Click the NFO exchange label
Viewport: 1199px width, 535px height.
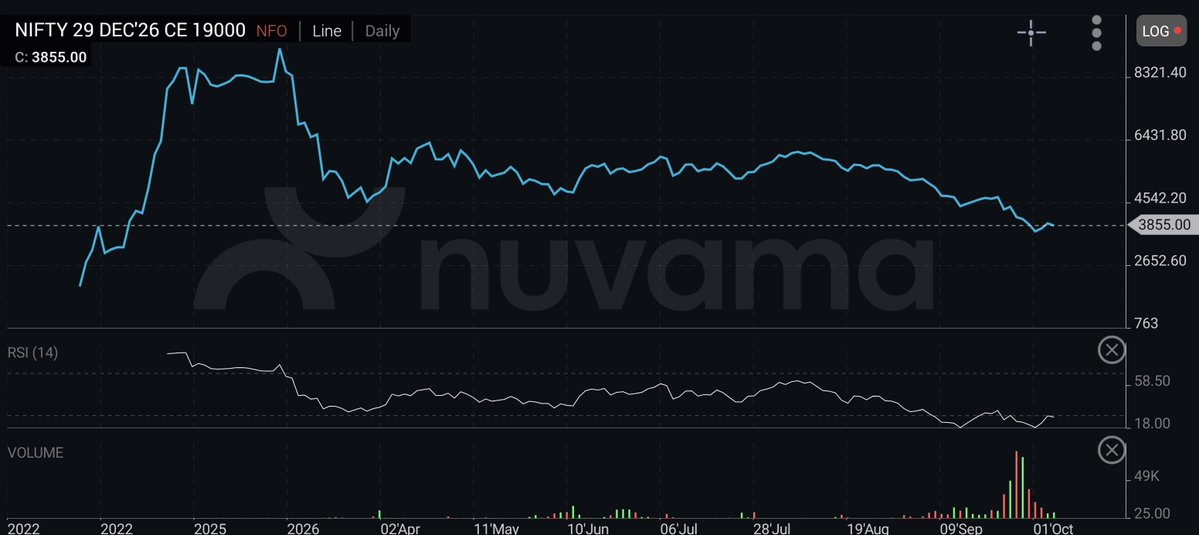271,31
